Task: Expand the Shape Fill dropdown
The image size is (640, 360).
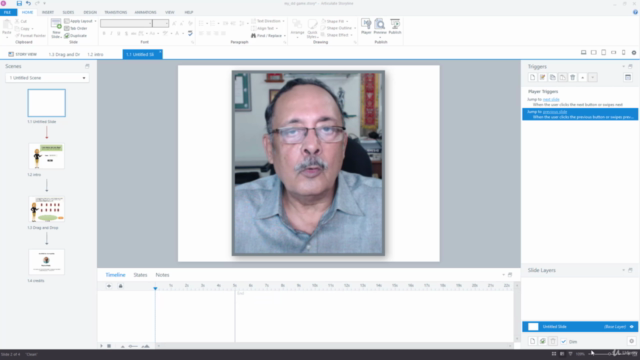Action: coord(347,21)
